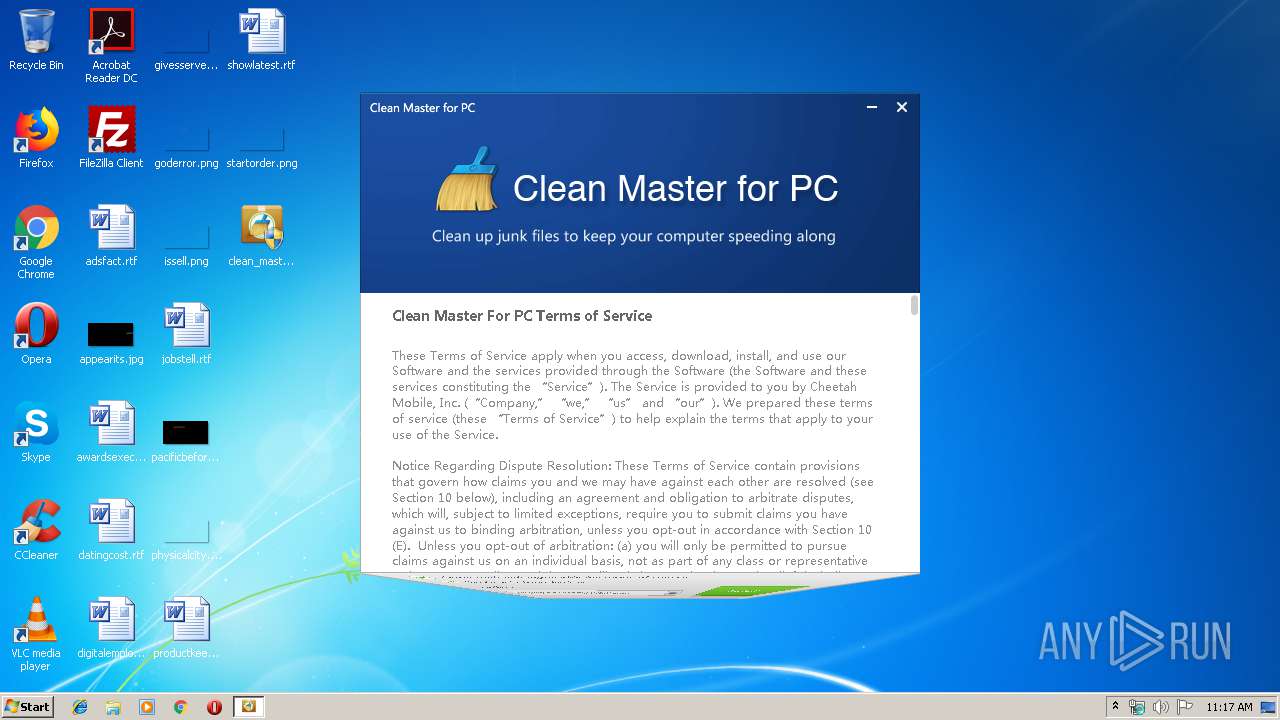The width and height of the screenshot is (1280, 720).
Task: Open the Skype desktop shortcut
Action: tap(36, 432)
